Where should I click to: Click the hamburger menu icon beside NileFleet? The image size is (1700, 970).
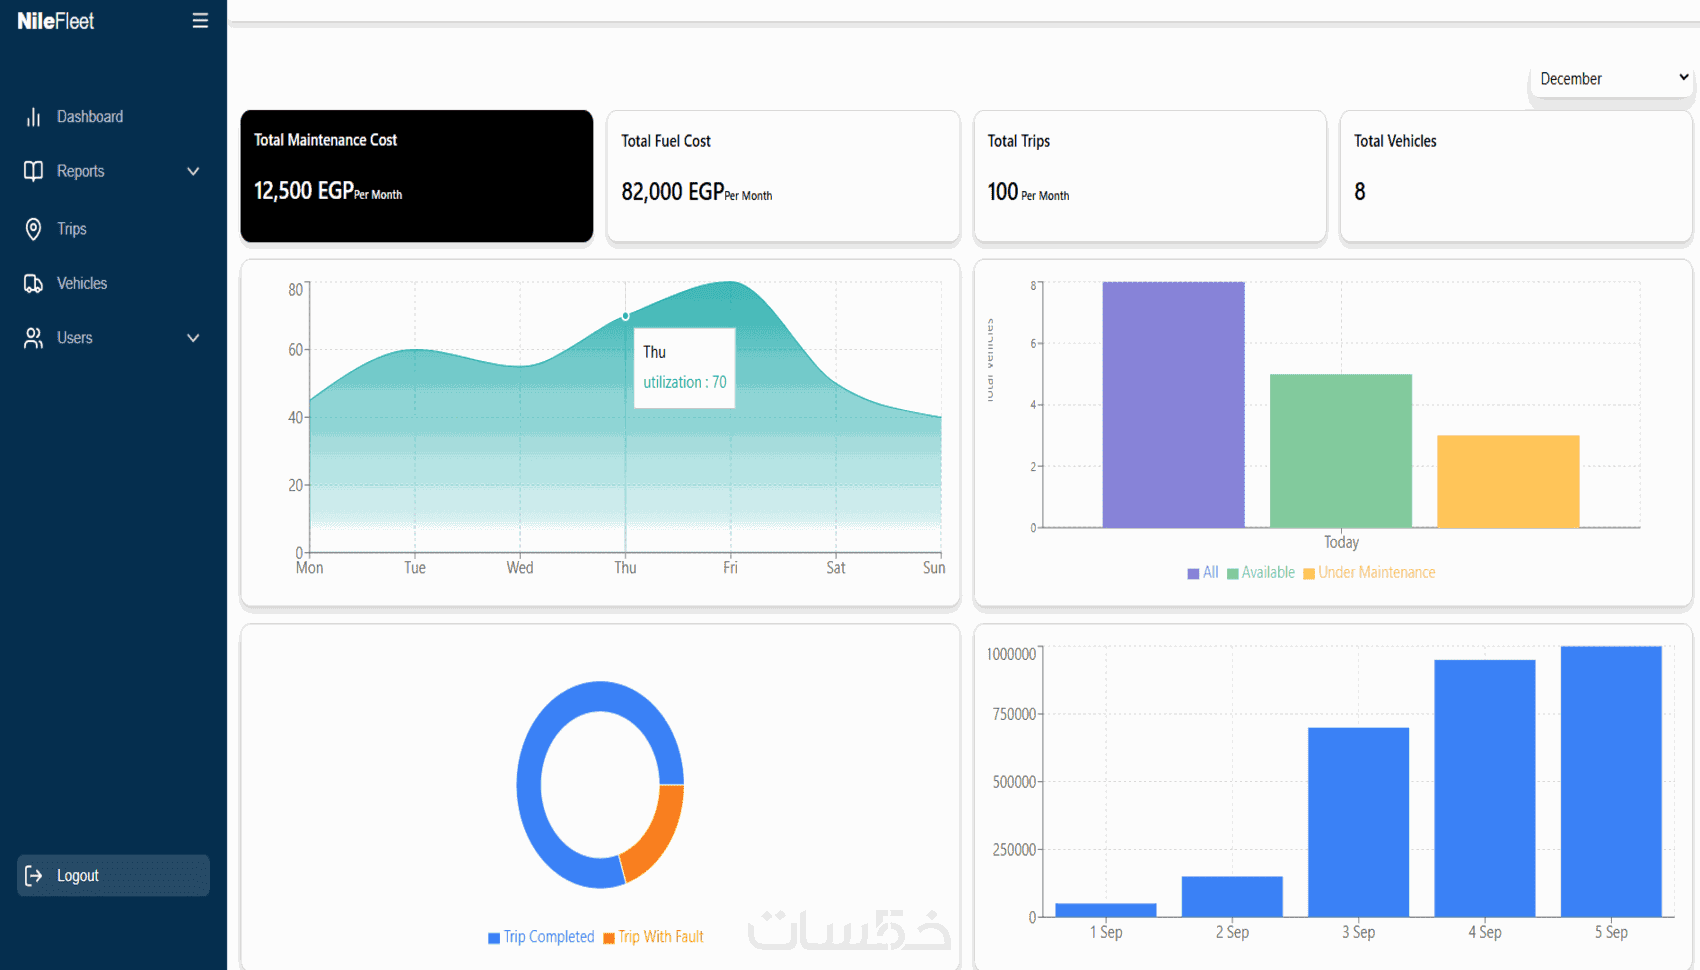(x=200, y=20)
